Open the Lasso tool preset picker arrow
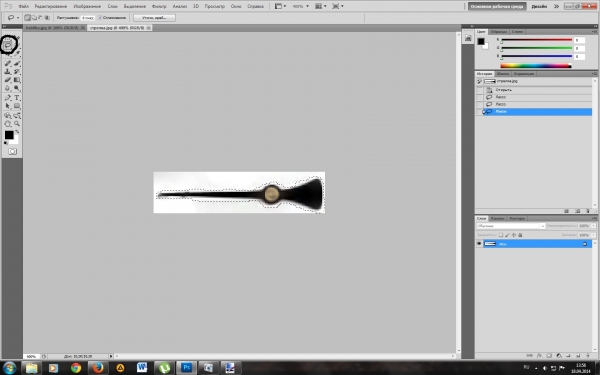Screen dimensions: 600x375 (x=18, y=18)
